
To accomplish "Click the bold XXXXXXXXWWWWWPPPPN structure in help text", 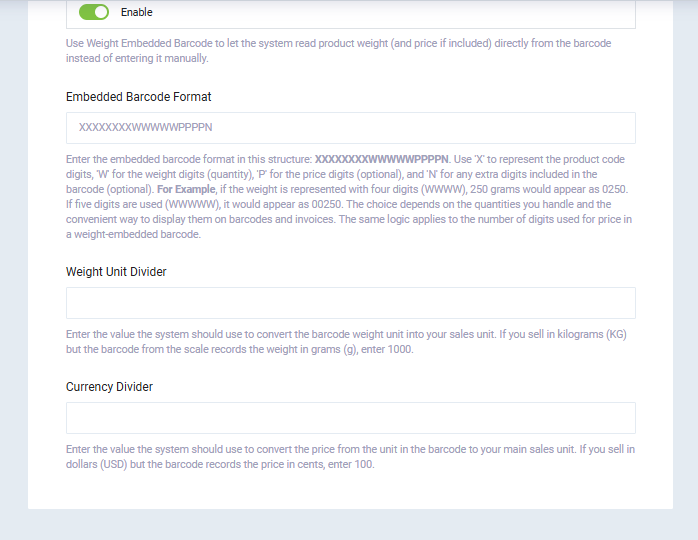I will (x=381, y=159).
